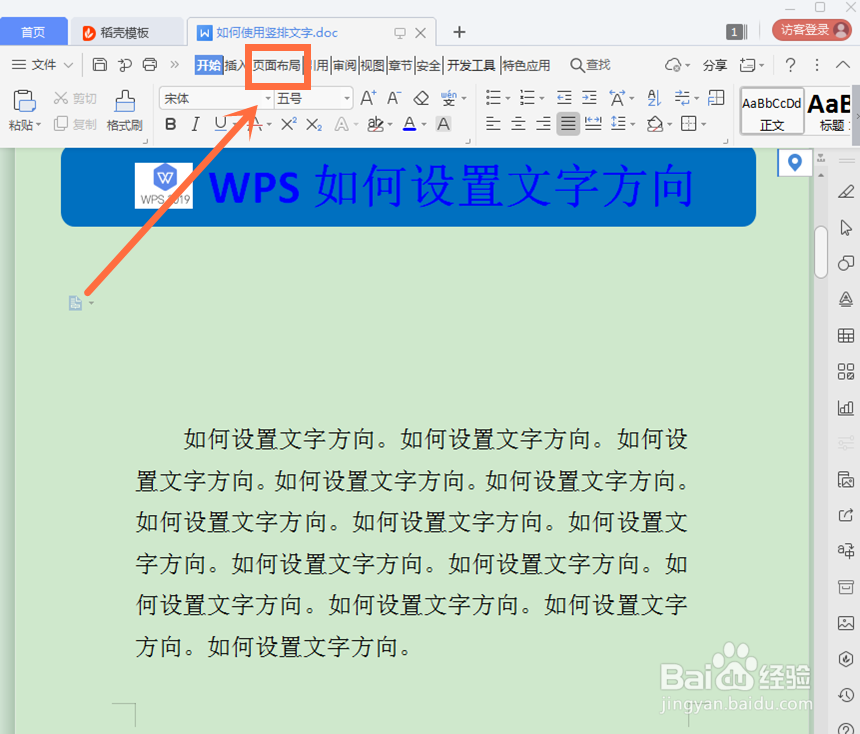Open the 开始 ribbon tab
The image size is (860, 734).
click(209, 65)
